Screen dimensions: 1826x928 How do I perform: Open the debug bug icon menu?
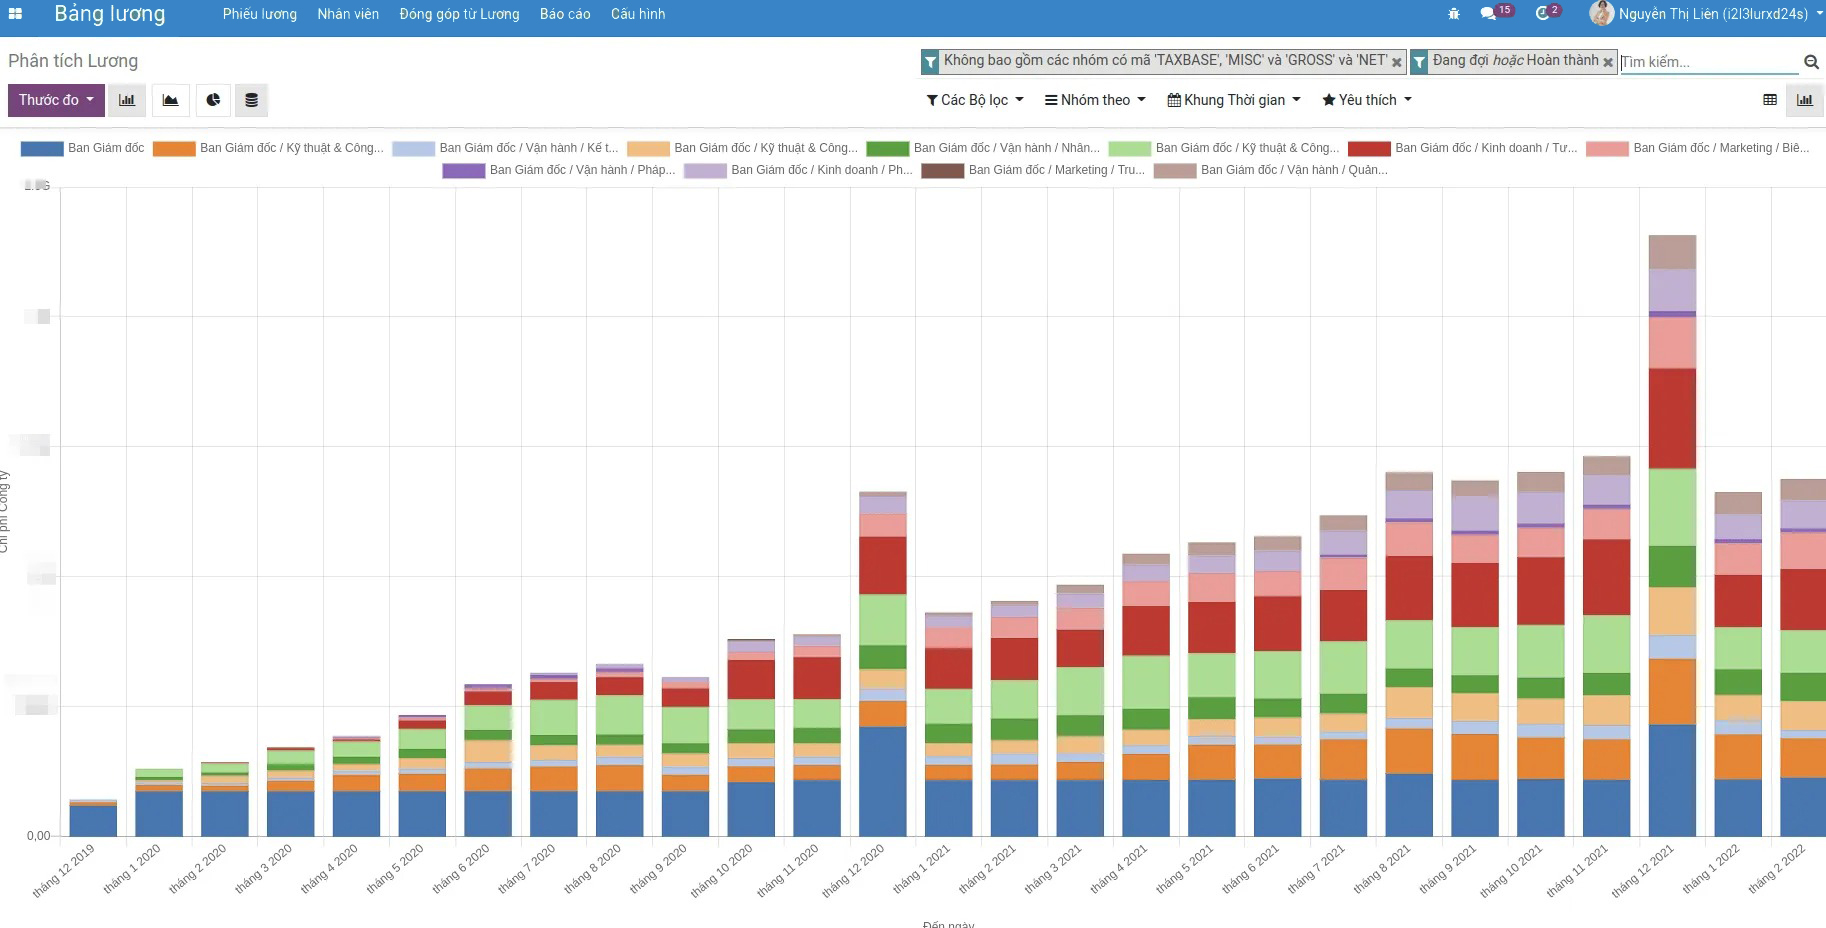pyautogui.click(x=1454, y=14)
